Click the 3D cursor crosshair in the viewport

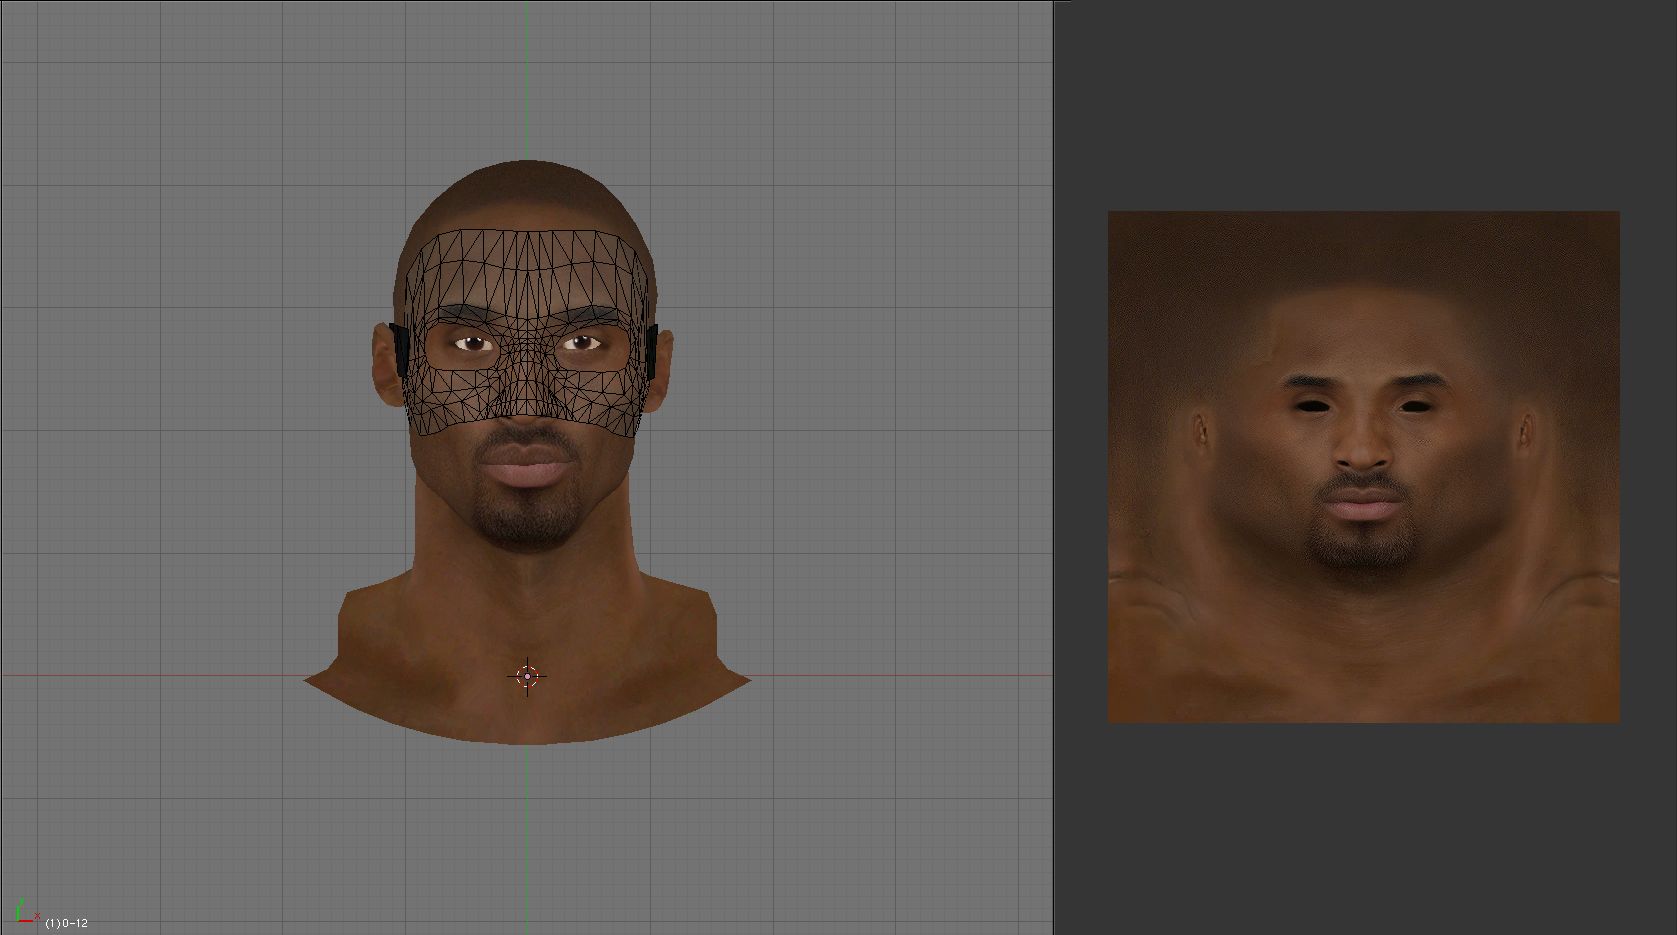(x=527, y=677)
